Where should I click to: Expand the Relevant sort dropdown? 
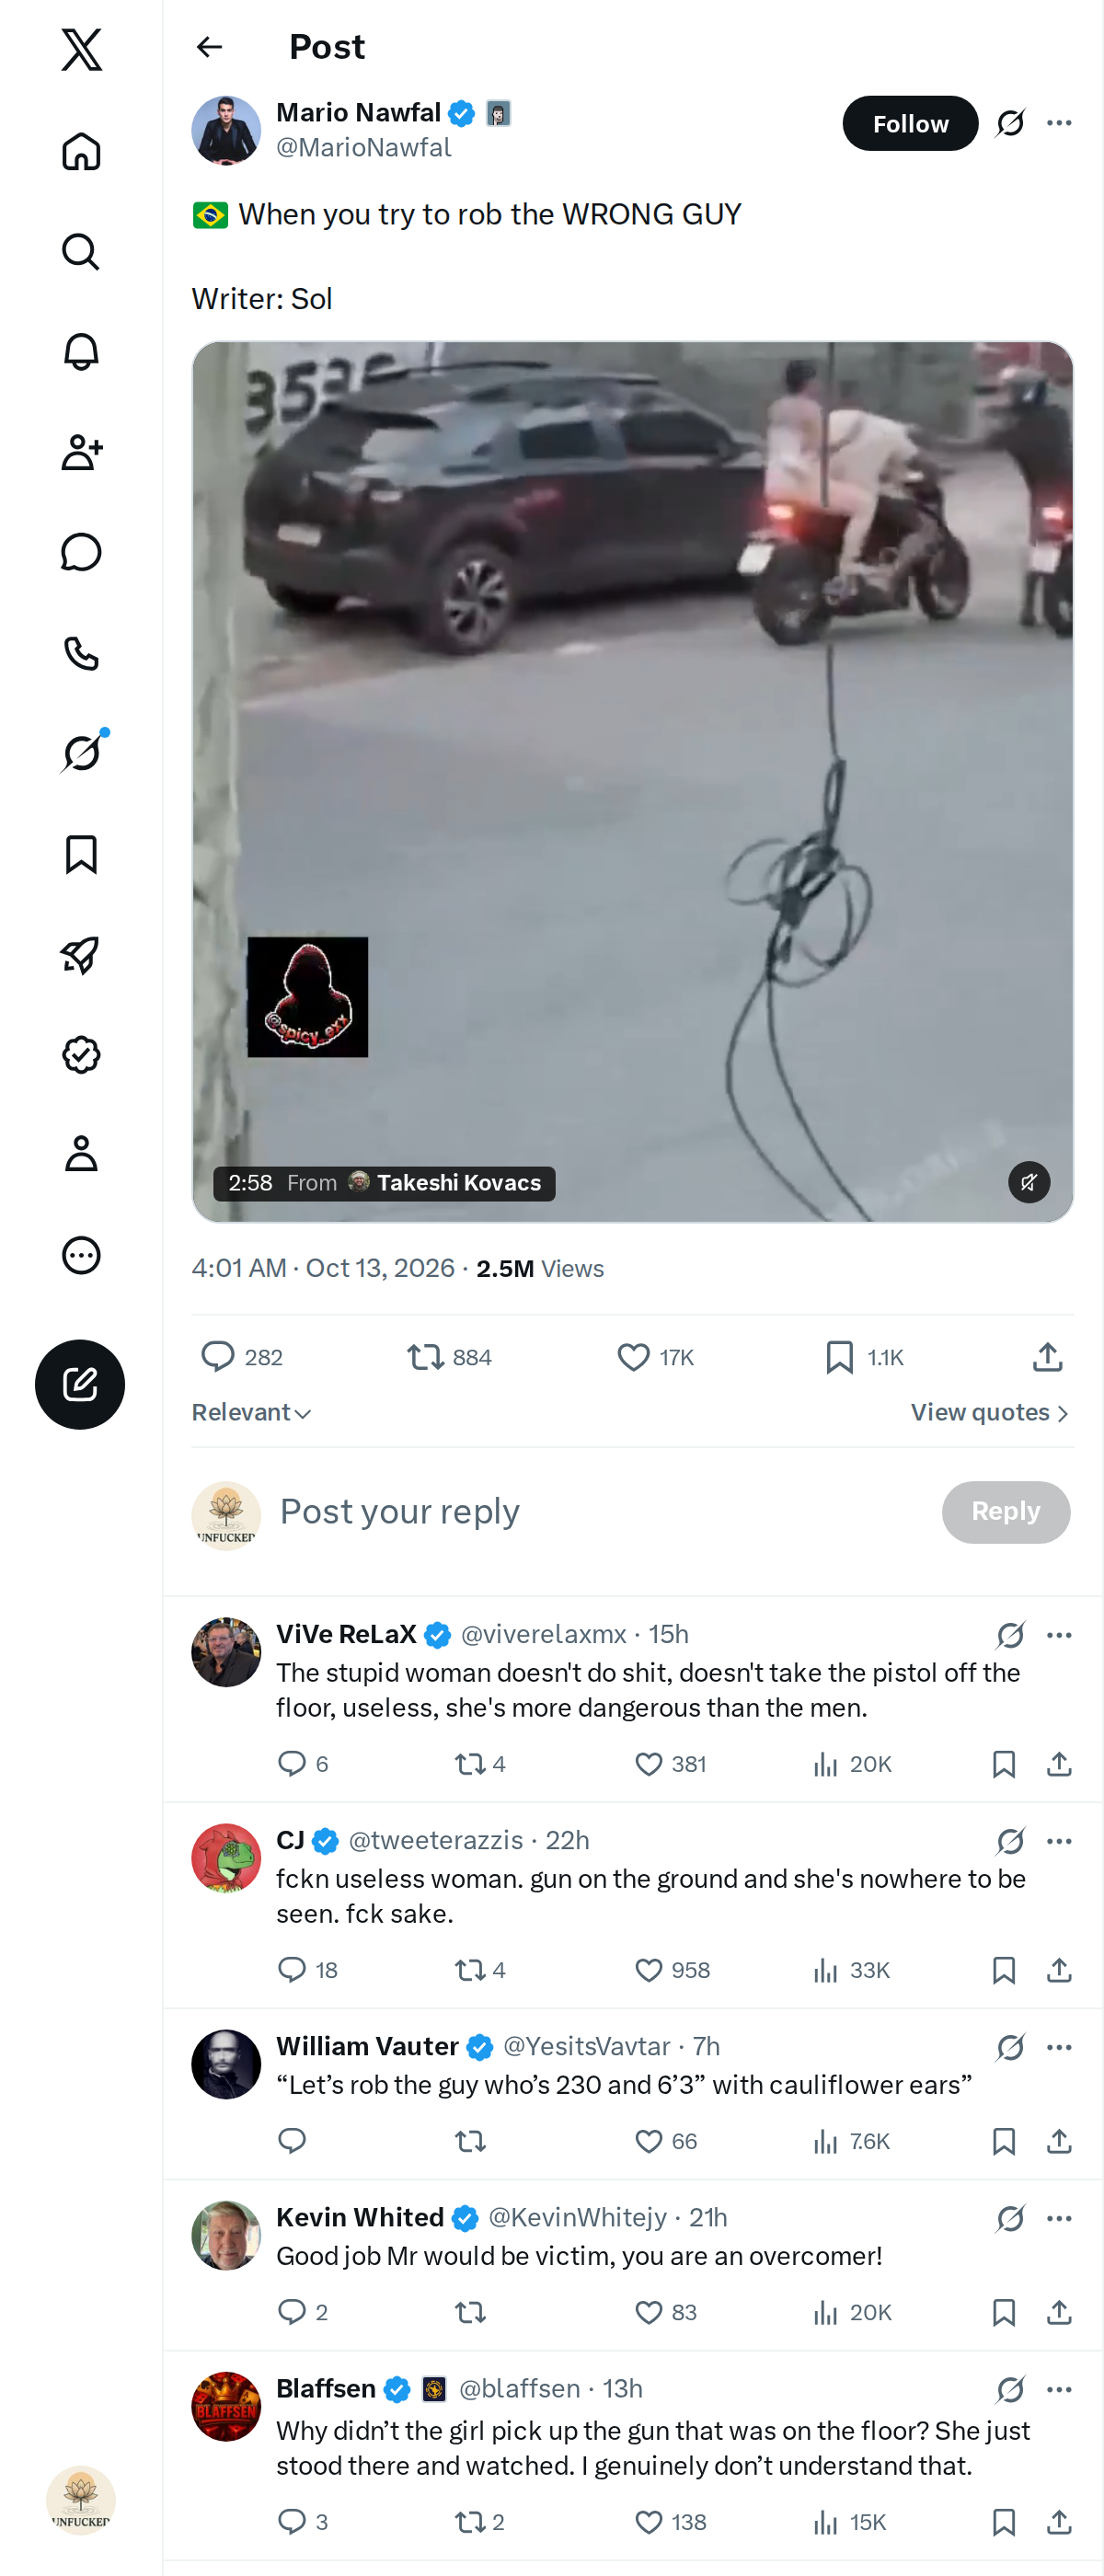coord(252,1412)
